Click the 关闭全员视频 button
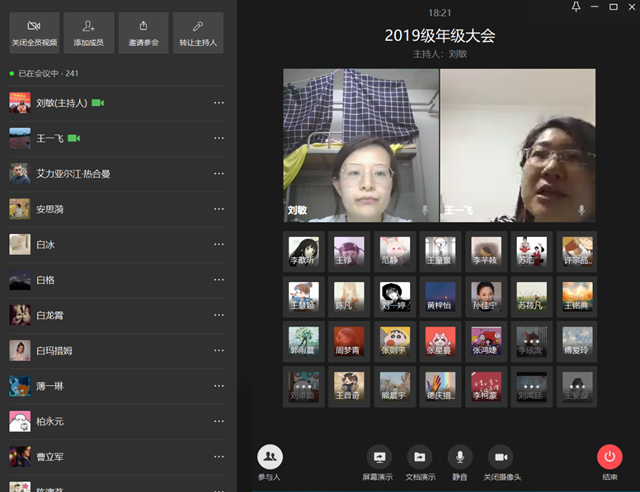 (x=35, y=32)
